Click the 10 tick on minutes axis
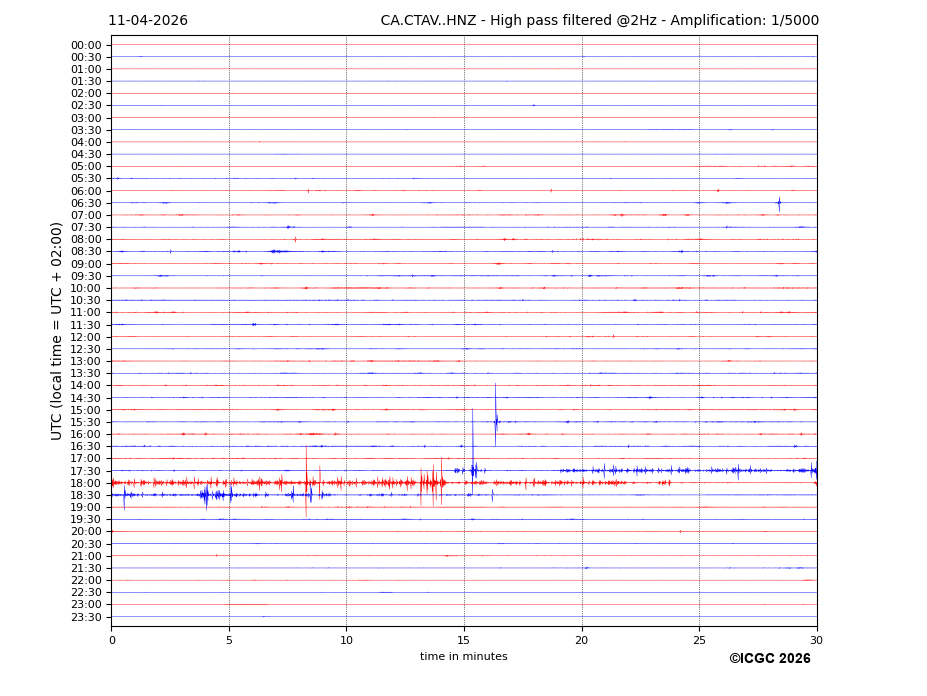Image resolution: width=927 pixels, height=696 pixels. pyautogui.click(x=346, y=640)
